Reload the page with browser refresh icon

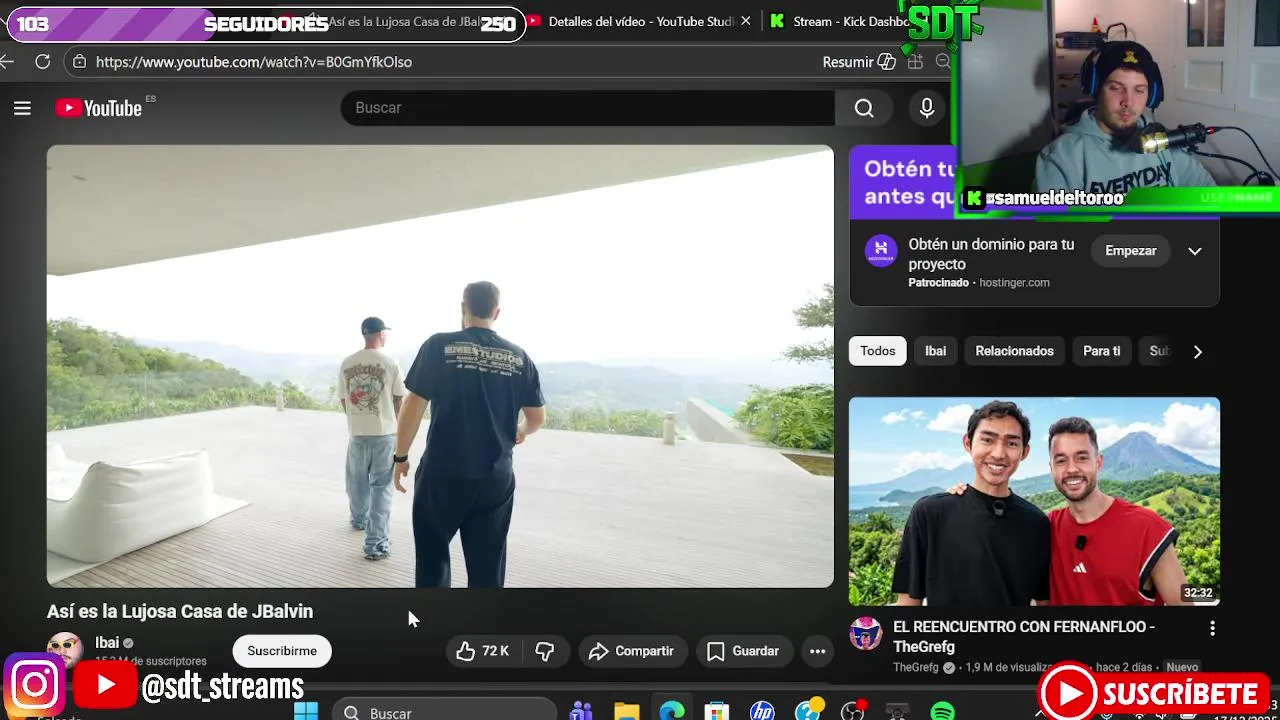[x=42, y=62]
